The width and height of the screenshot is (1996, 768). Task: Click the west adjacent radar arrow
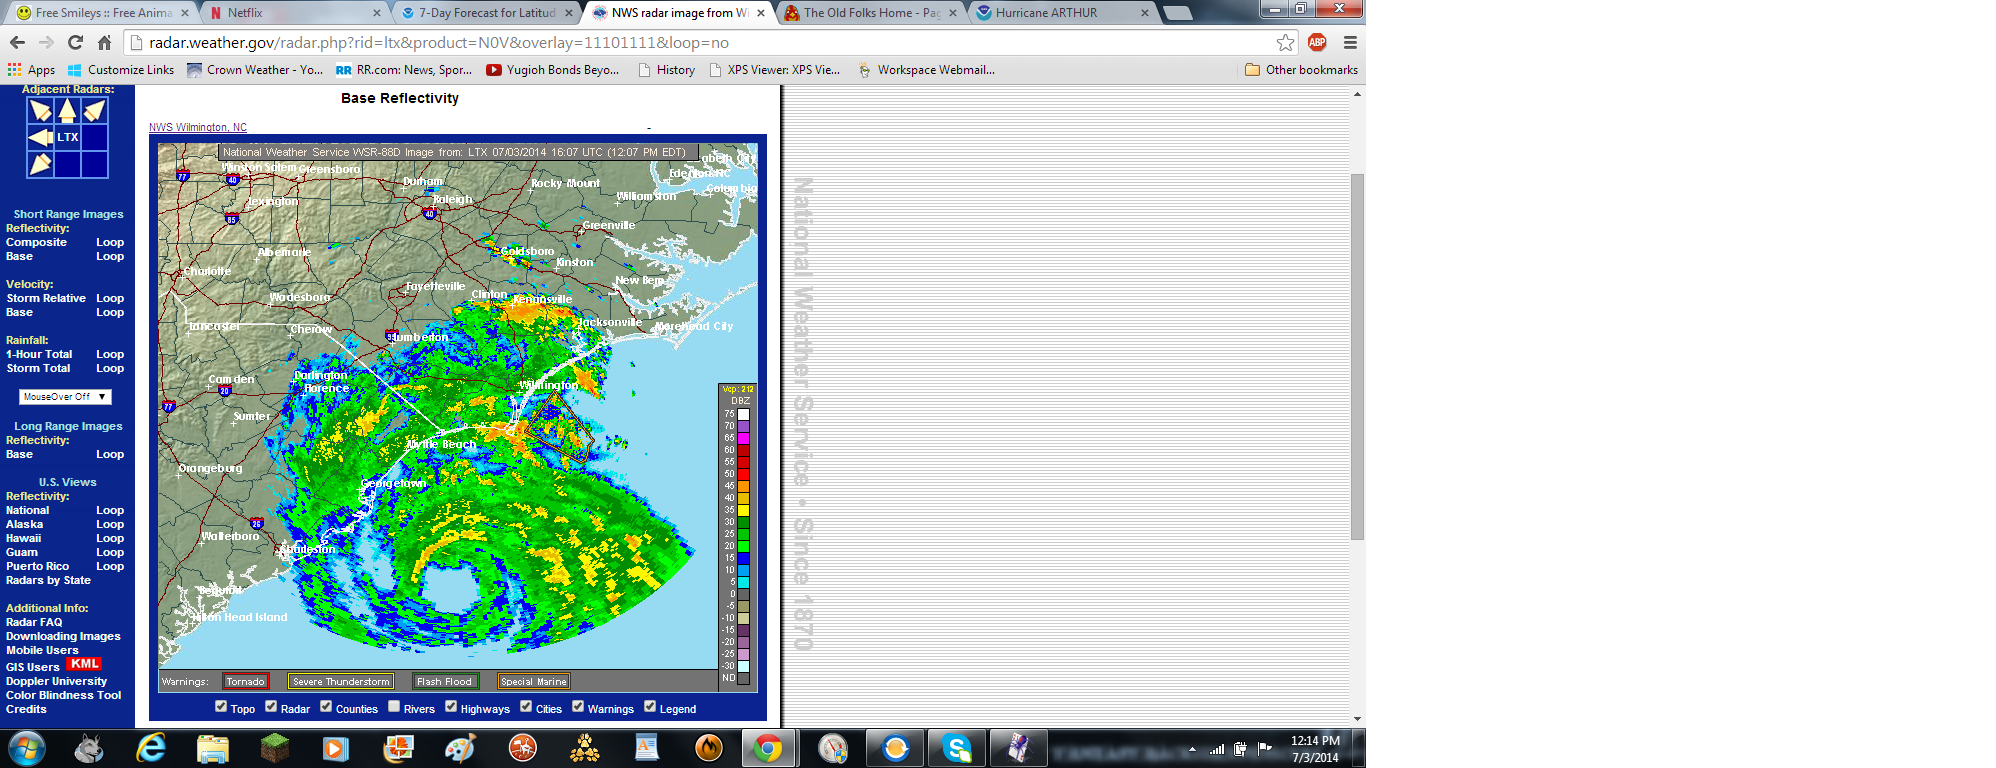click(x=40, y=137)
